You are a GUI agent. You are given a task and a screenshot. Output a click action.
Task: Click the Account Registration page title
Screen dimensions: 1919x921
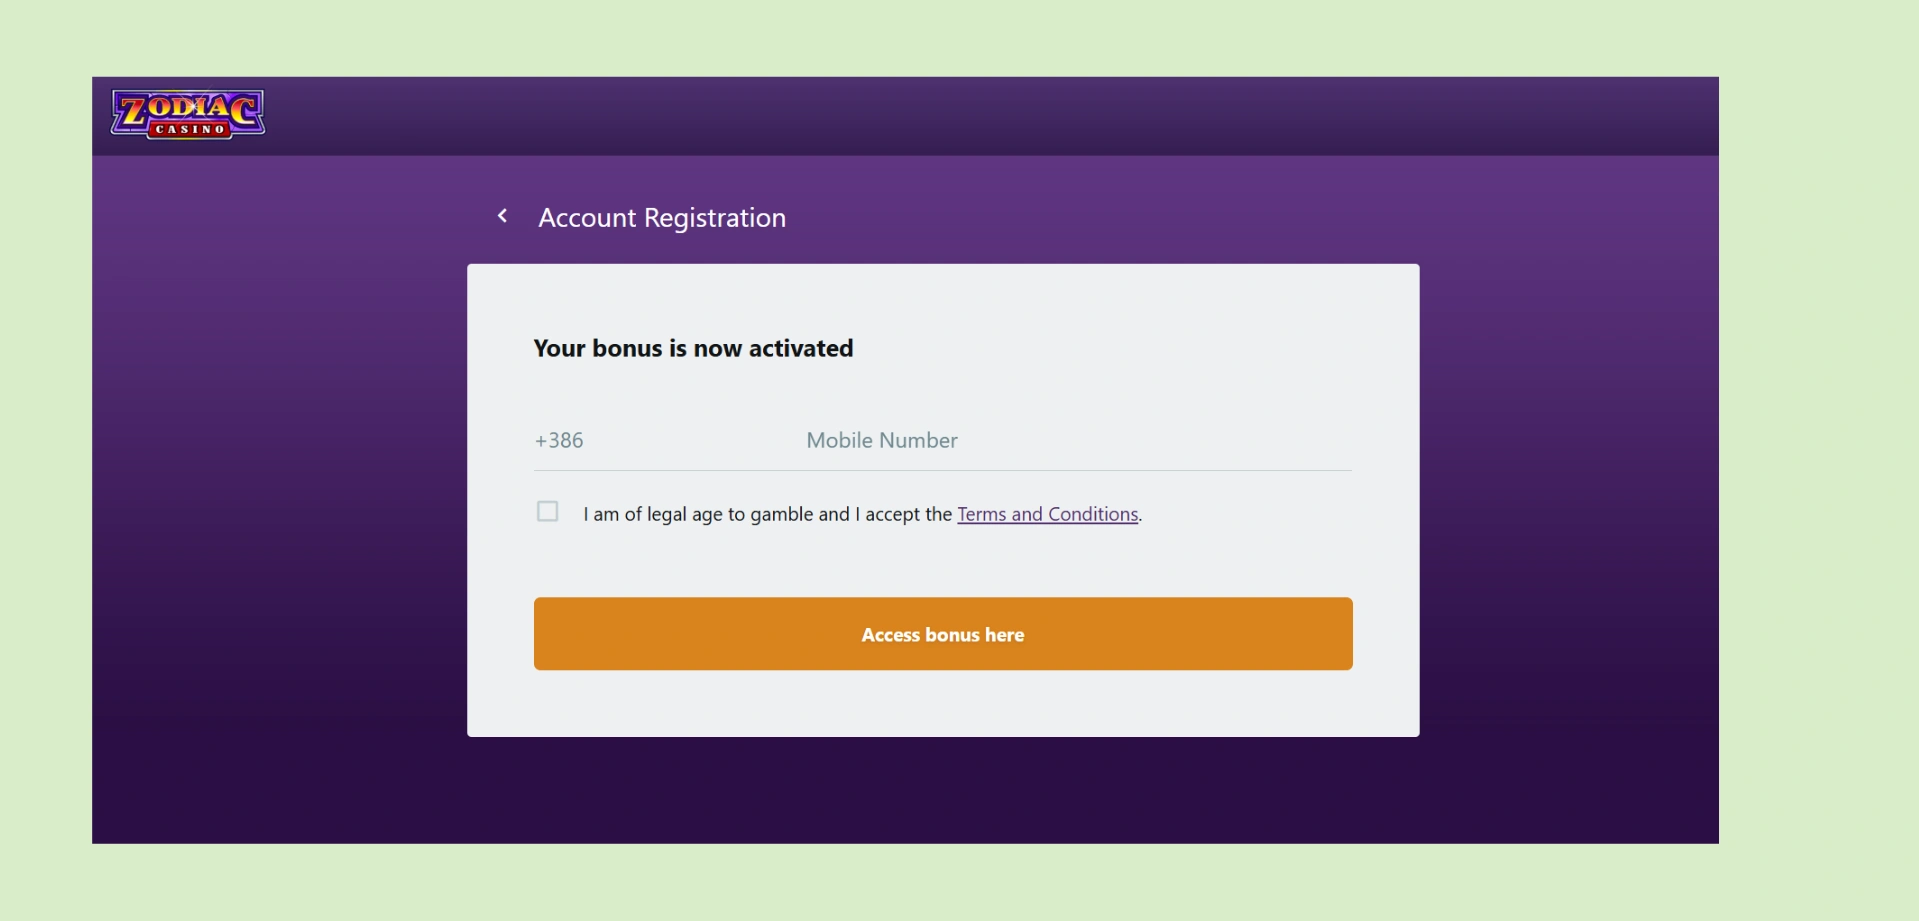pos(662,218)
